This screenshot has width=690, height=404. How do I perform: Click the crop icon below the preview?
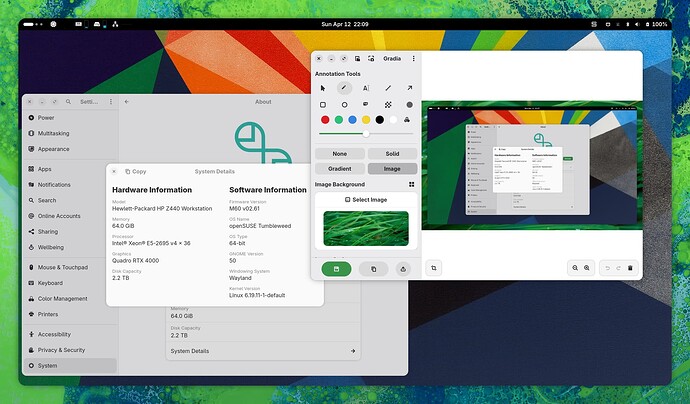433,268
